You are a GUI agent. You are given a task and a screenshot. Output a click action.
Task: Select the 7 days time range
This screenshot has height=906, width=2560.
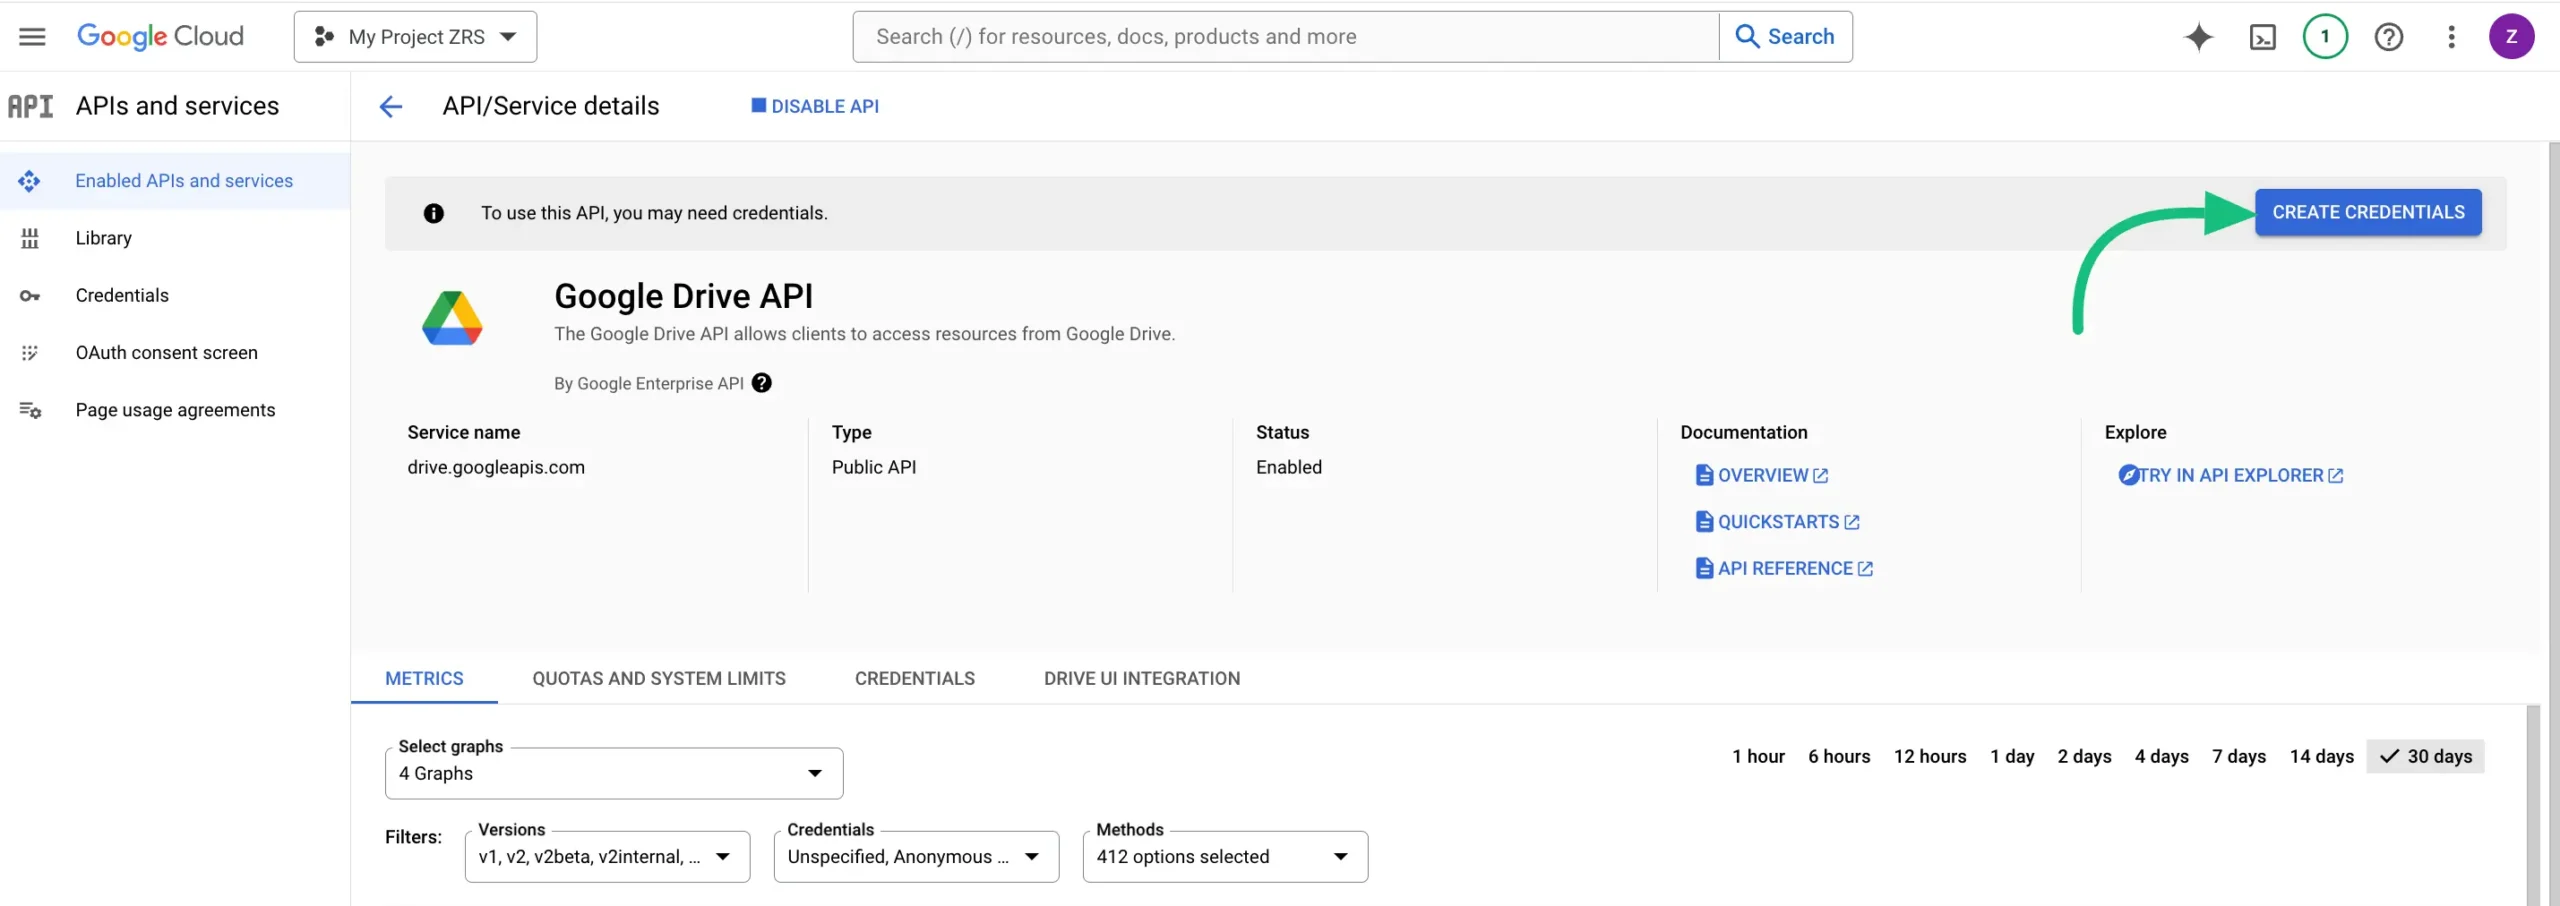(2239, 756)
